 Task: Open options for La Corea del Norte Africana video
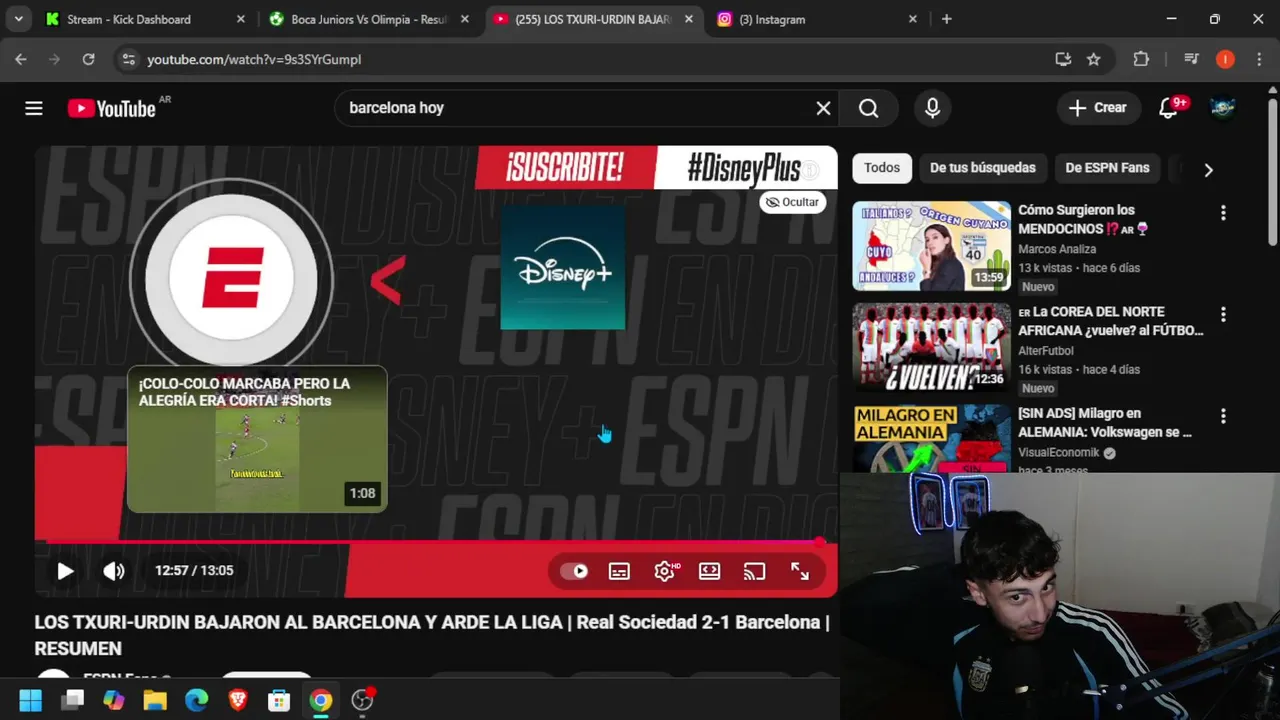click(1223, 314)
